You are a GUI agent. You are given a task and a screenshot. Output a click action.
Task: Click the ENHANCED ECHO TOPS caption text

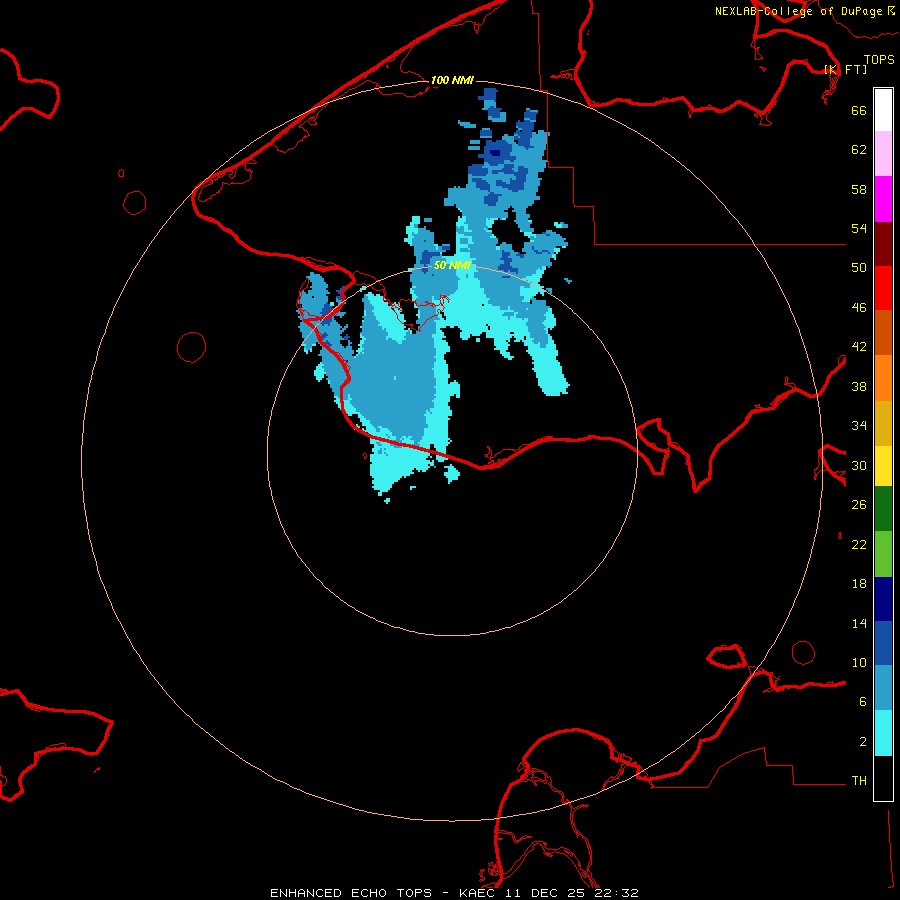[351, 893]
